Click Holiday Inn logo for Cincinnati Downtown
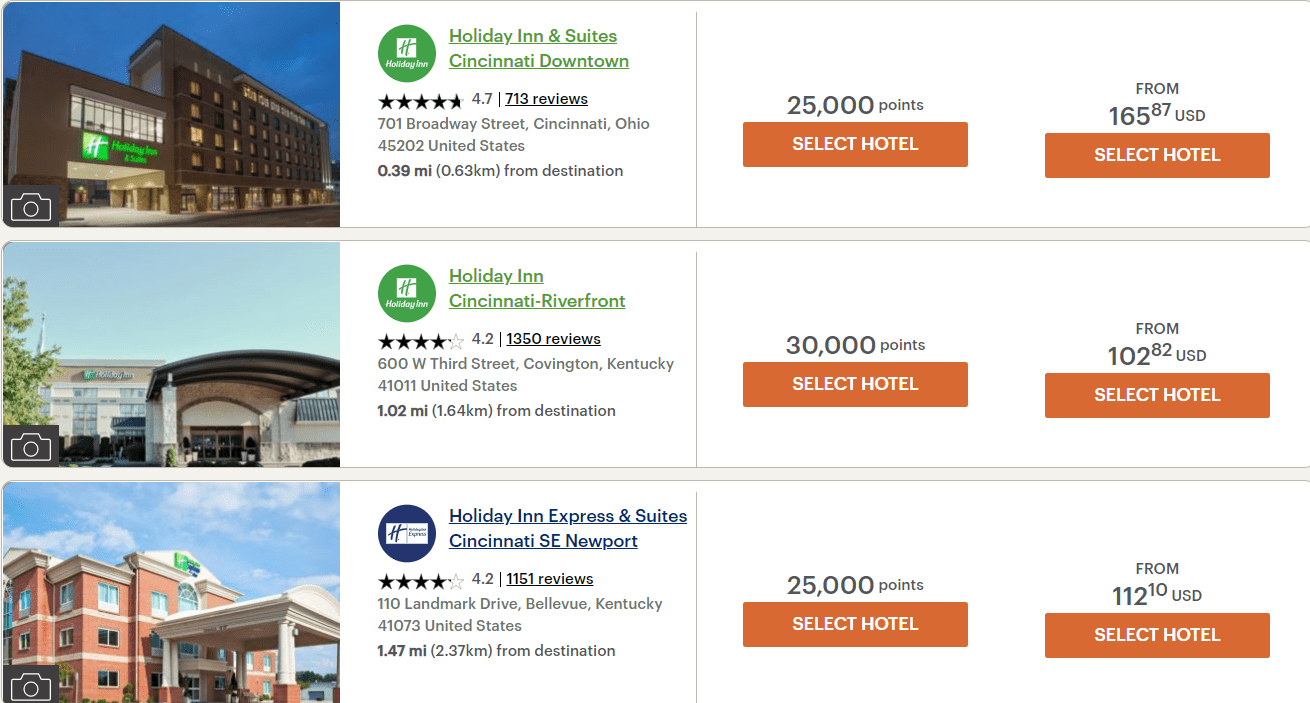Image resolution: width=1310 pixels, height=703 pixels. 407,53
